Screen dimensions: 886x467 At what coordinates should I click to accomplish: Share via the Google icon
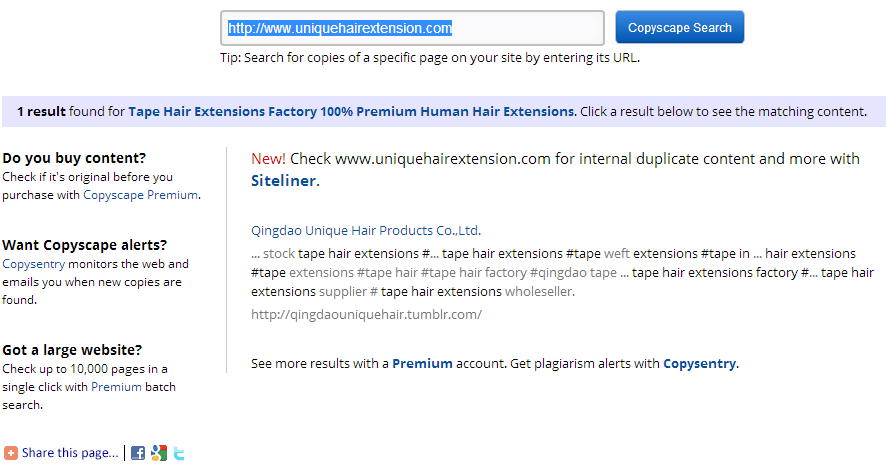[159, 453]
